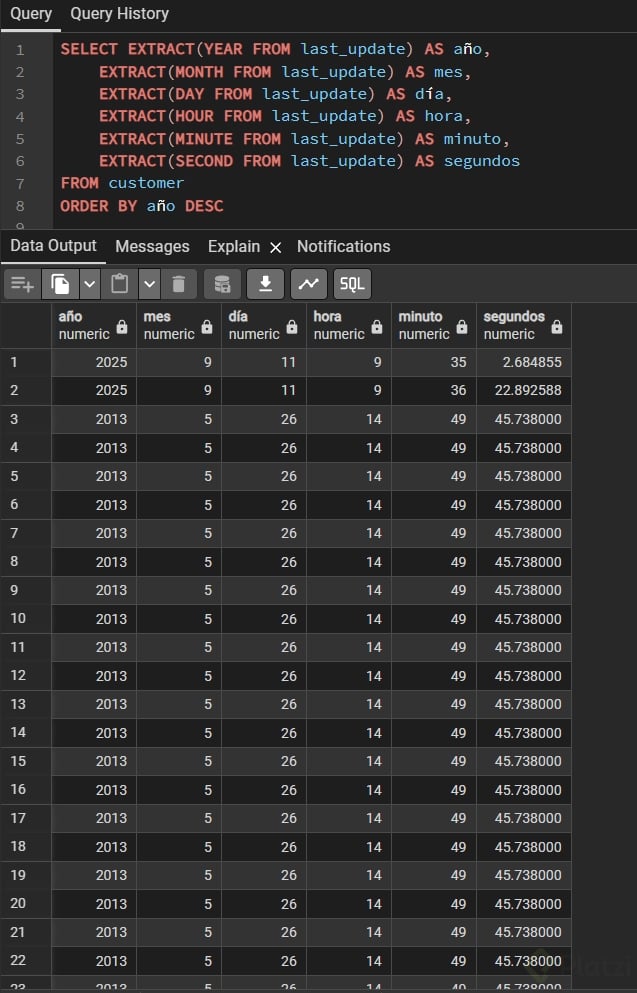This screenshot has width=637, height=993.
Task: Click the hora column header
Action: tap(348, 326)
